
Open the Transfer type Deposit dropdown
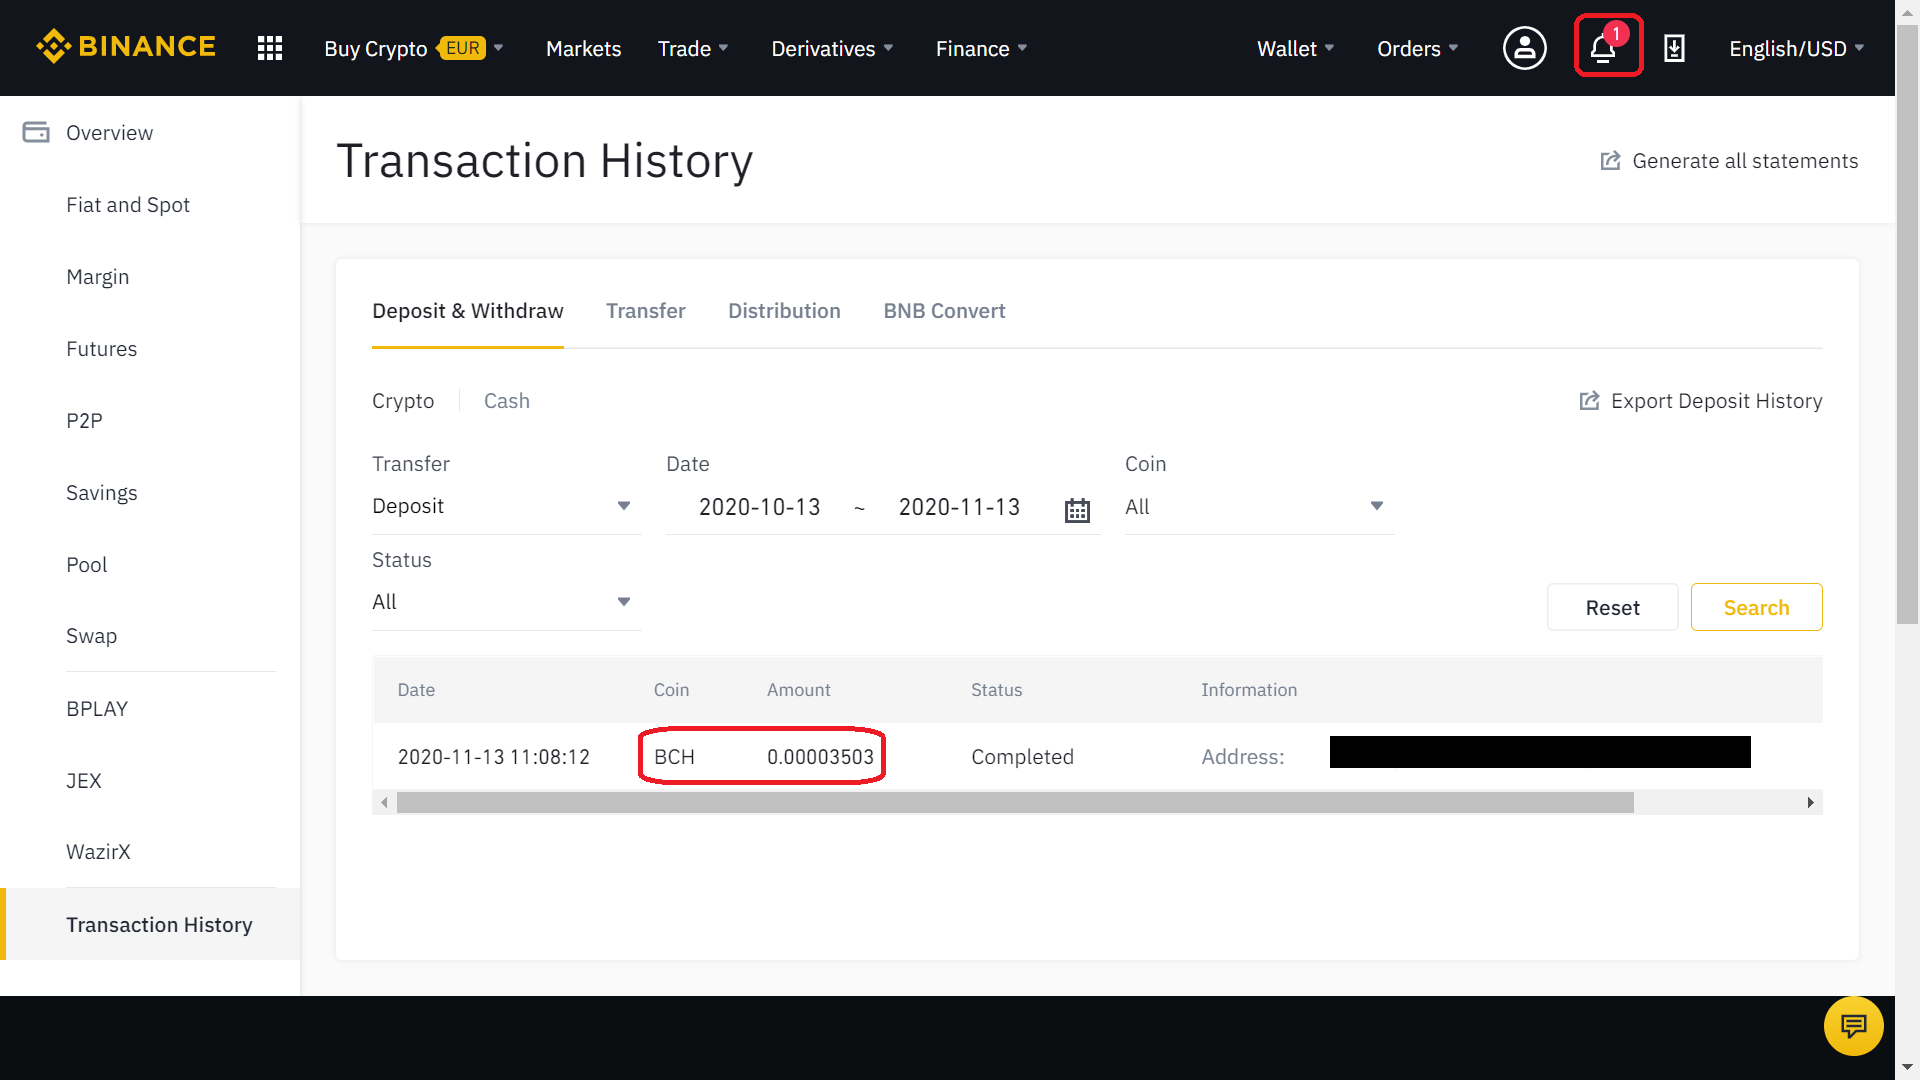click(x=506, y=507)
